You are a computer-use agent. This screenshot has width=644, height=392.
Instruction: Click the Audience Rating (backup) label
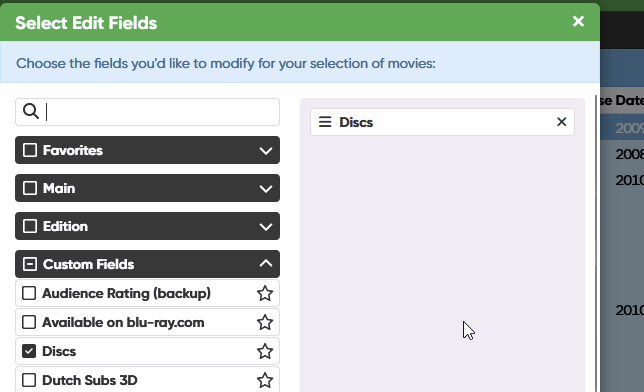[126, 293]
